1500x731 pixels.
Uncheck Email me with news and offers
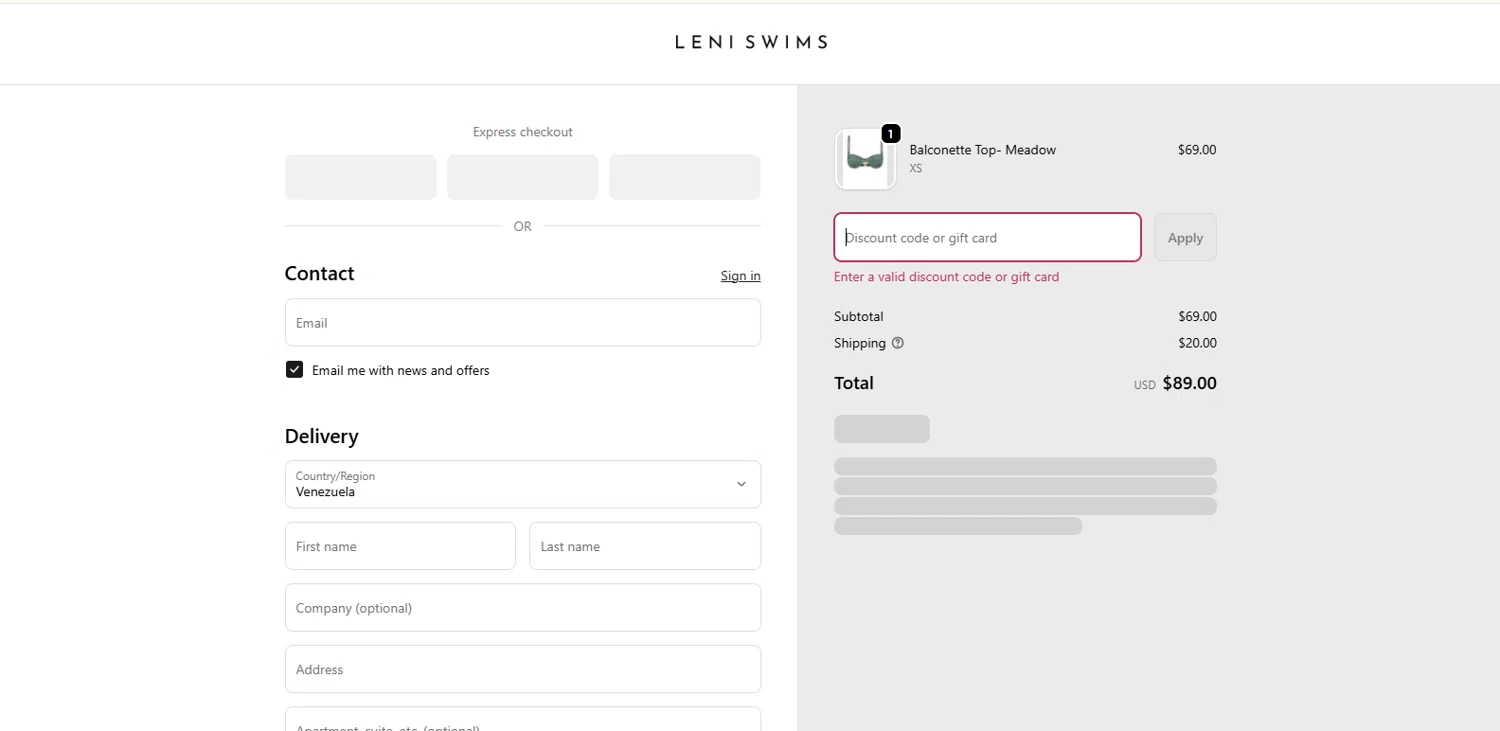click(x=294, y=370)
